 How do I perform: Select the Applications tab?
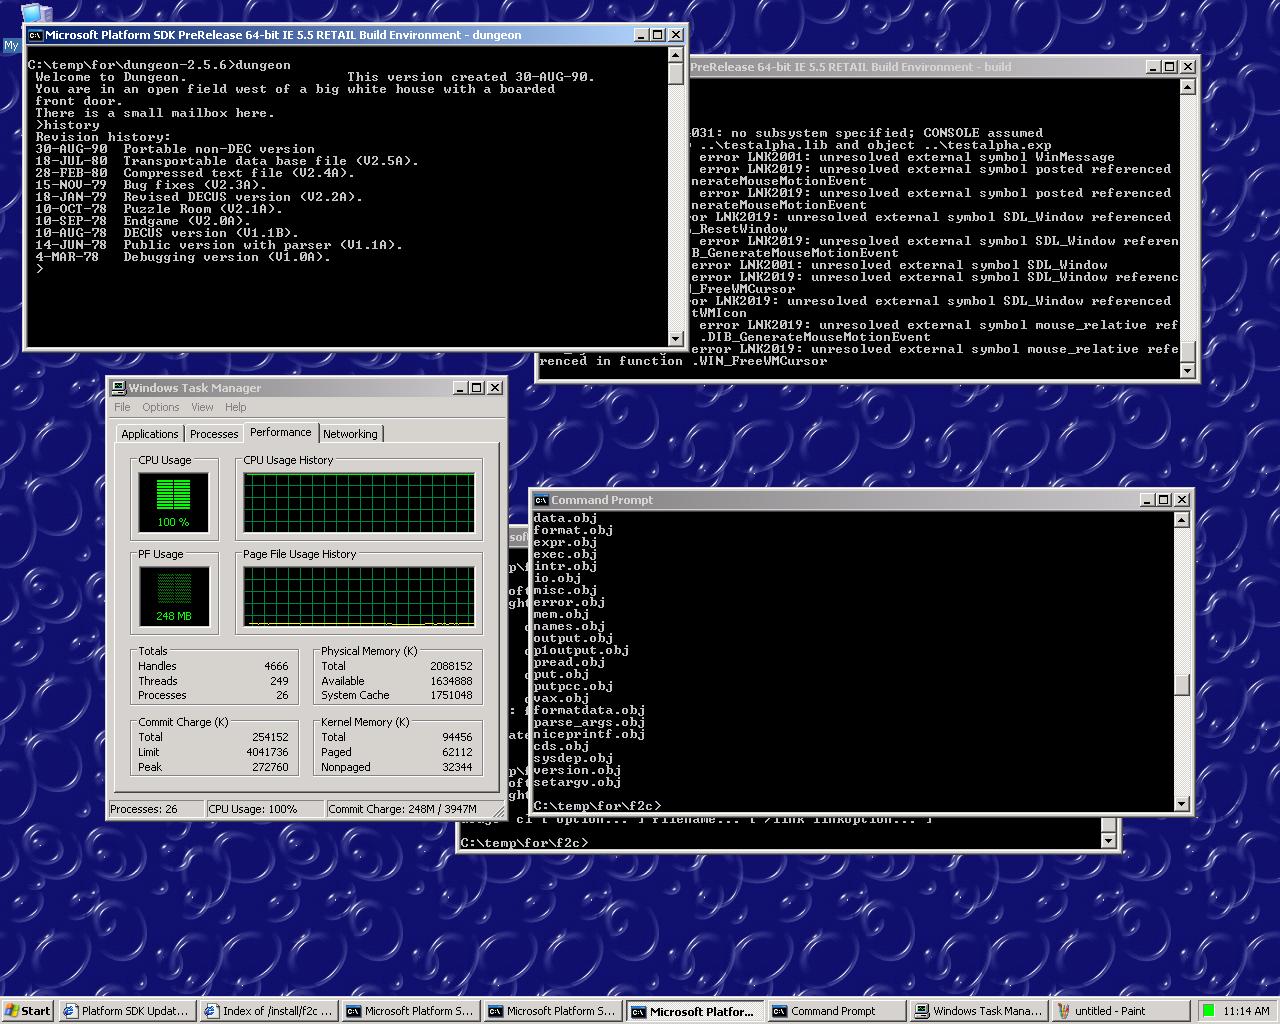coord(149,434)
